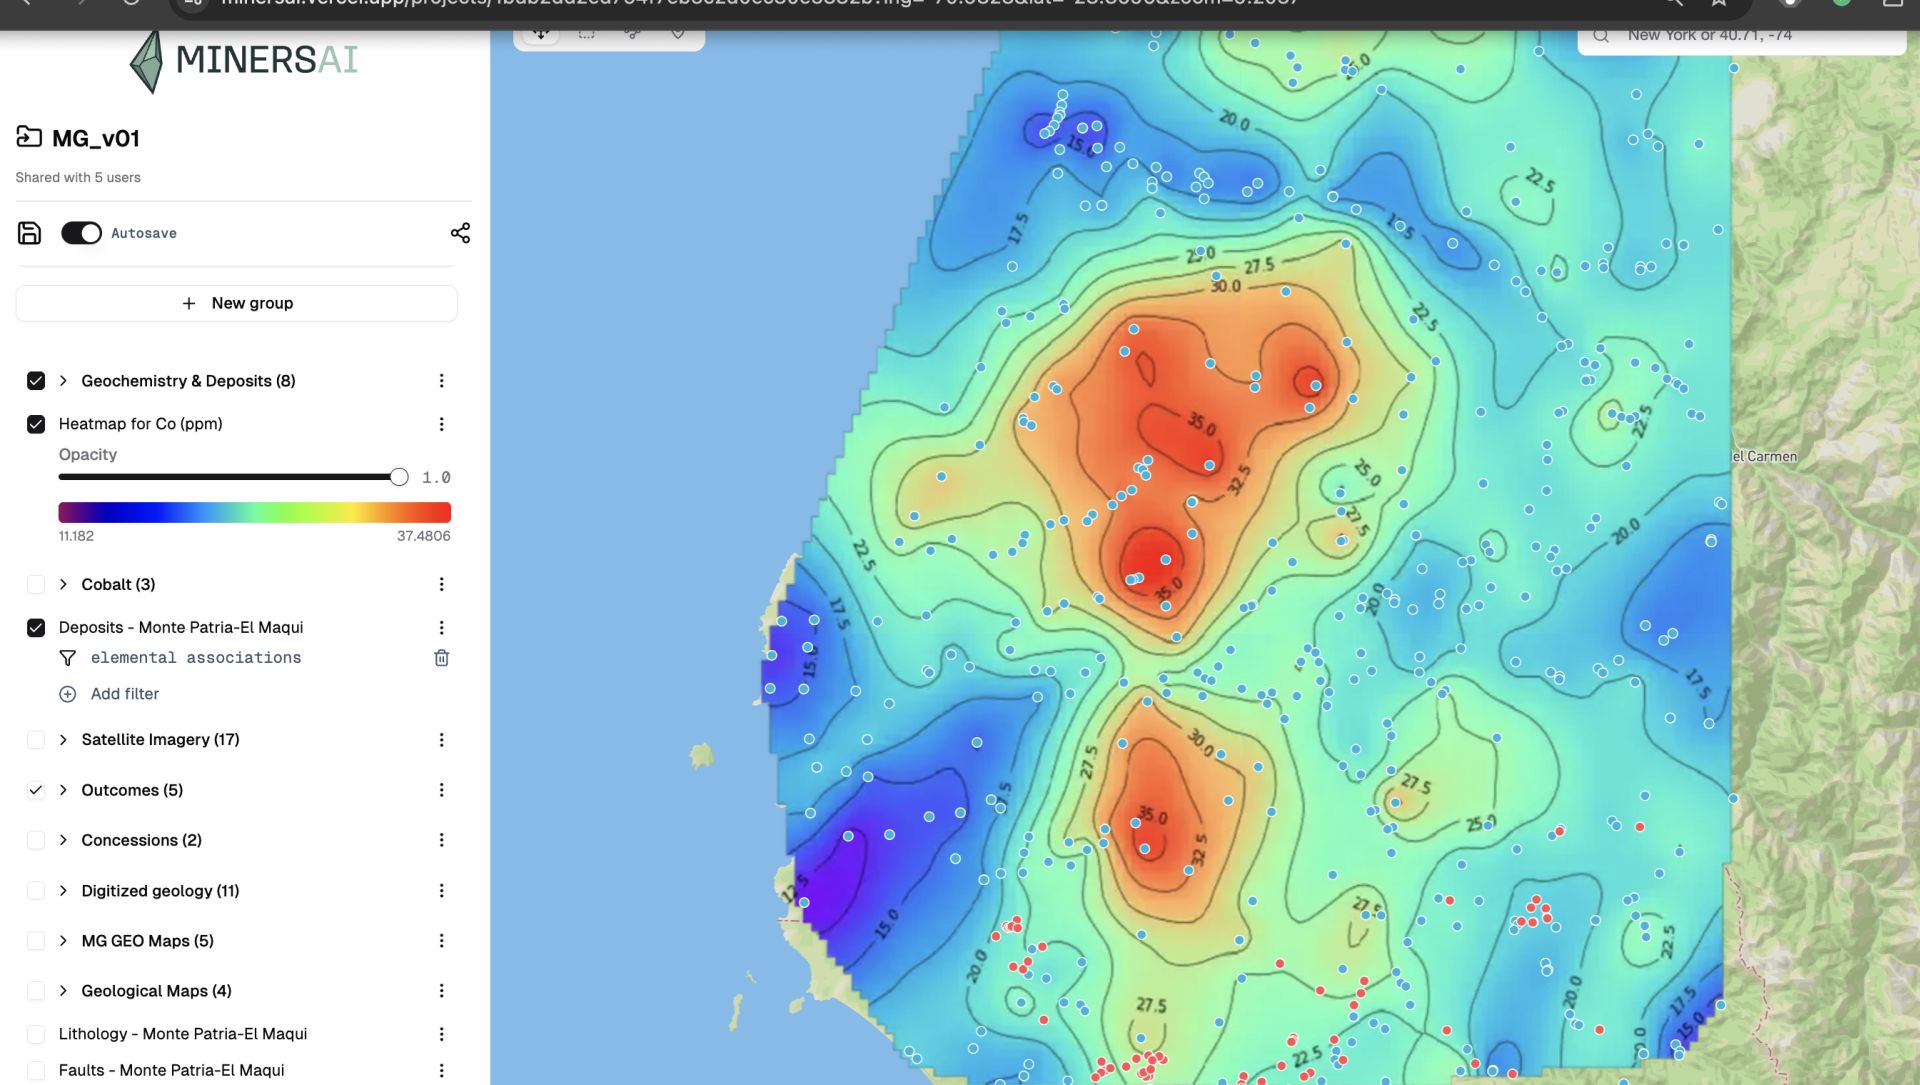Expand the Digitized geology chevron
This screenshot has height=1085, width=1920.
pos(63,891)
